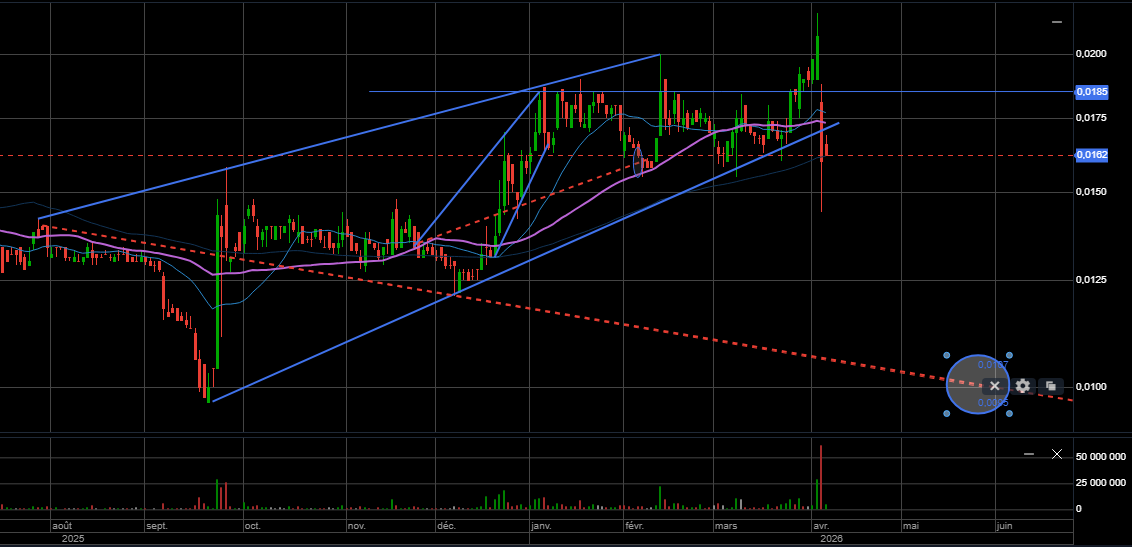Click the mars month label
Screen dimensions: 1132x547
(x=727, y=526)
